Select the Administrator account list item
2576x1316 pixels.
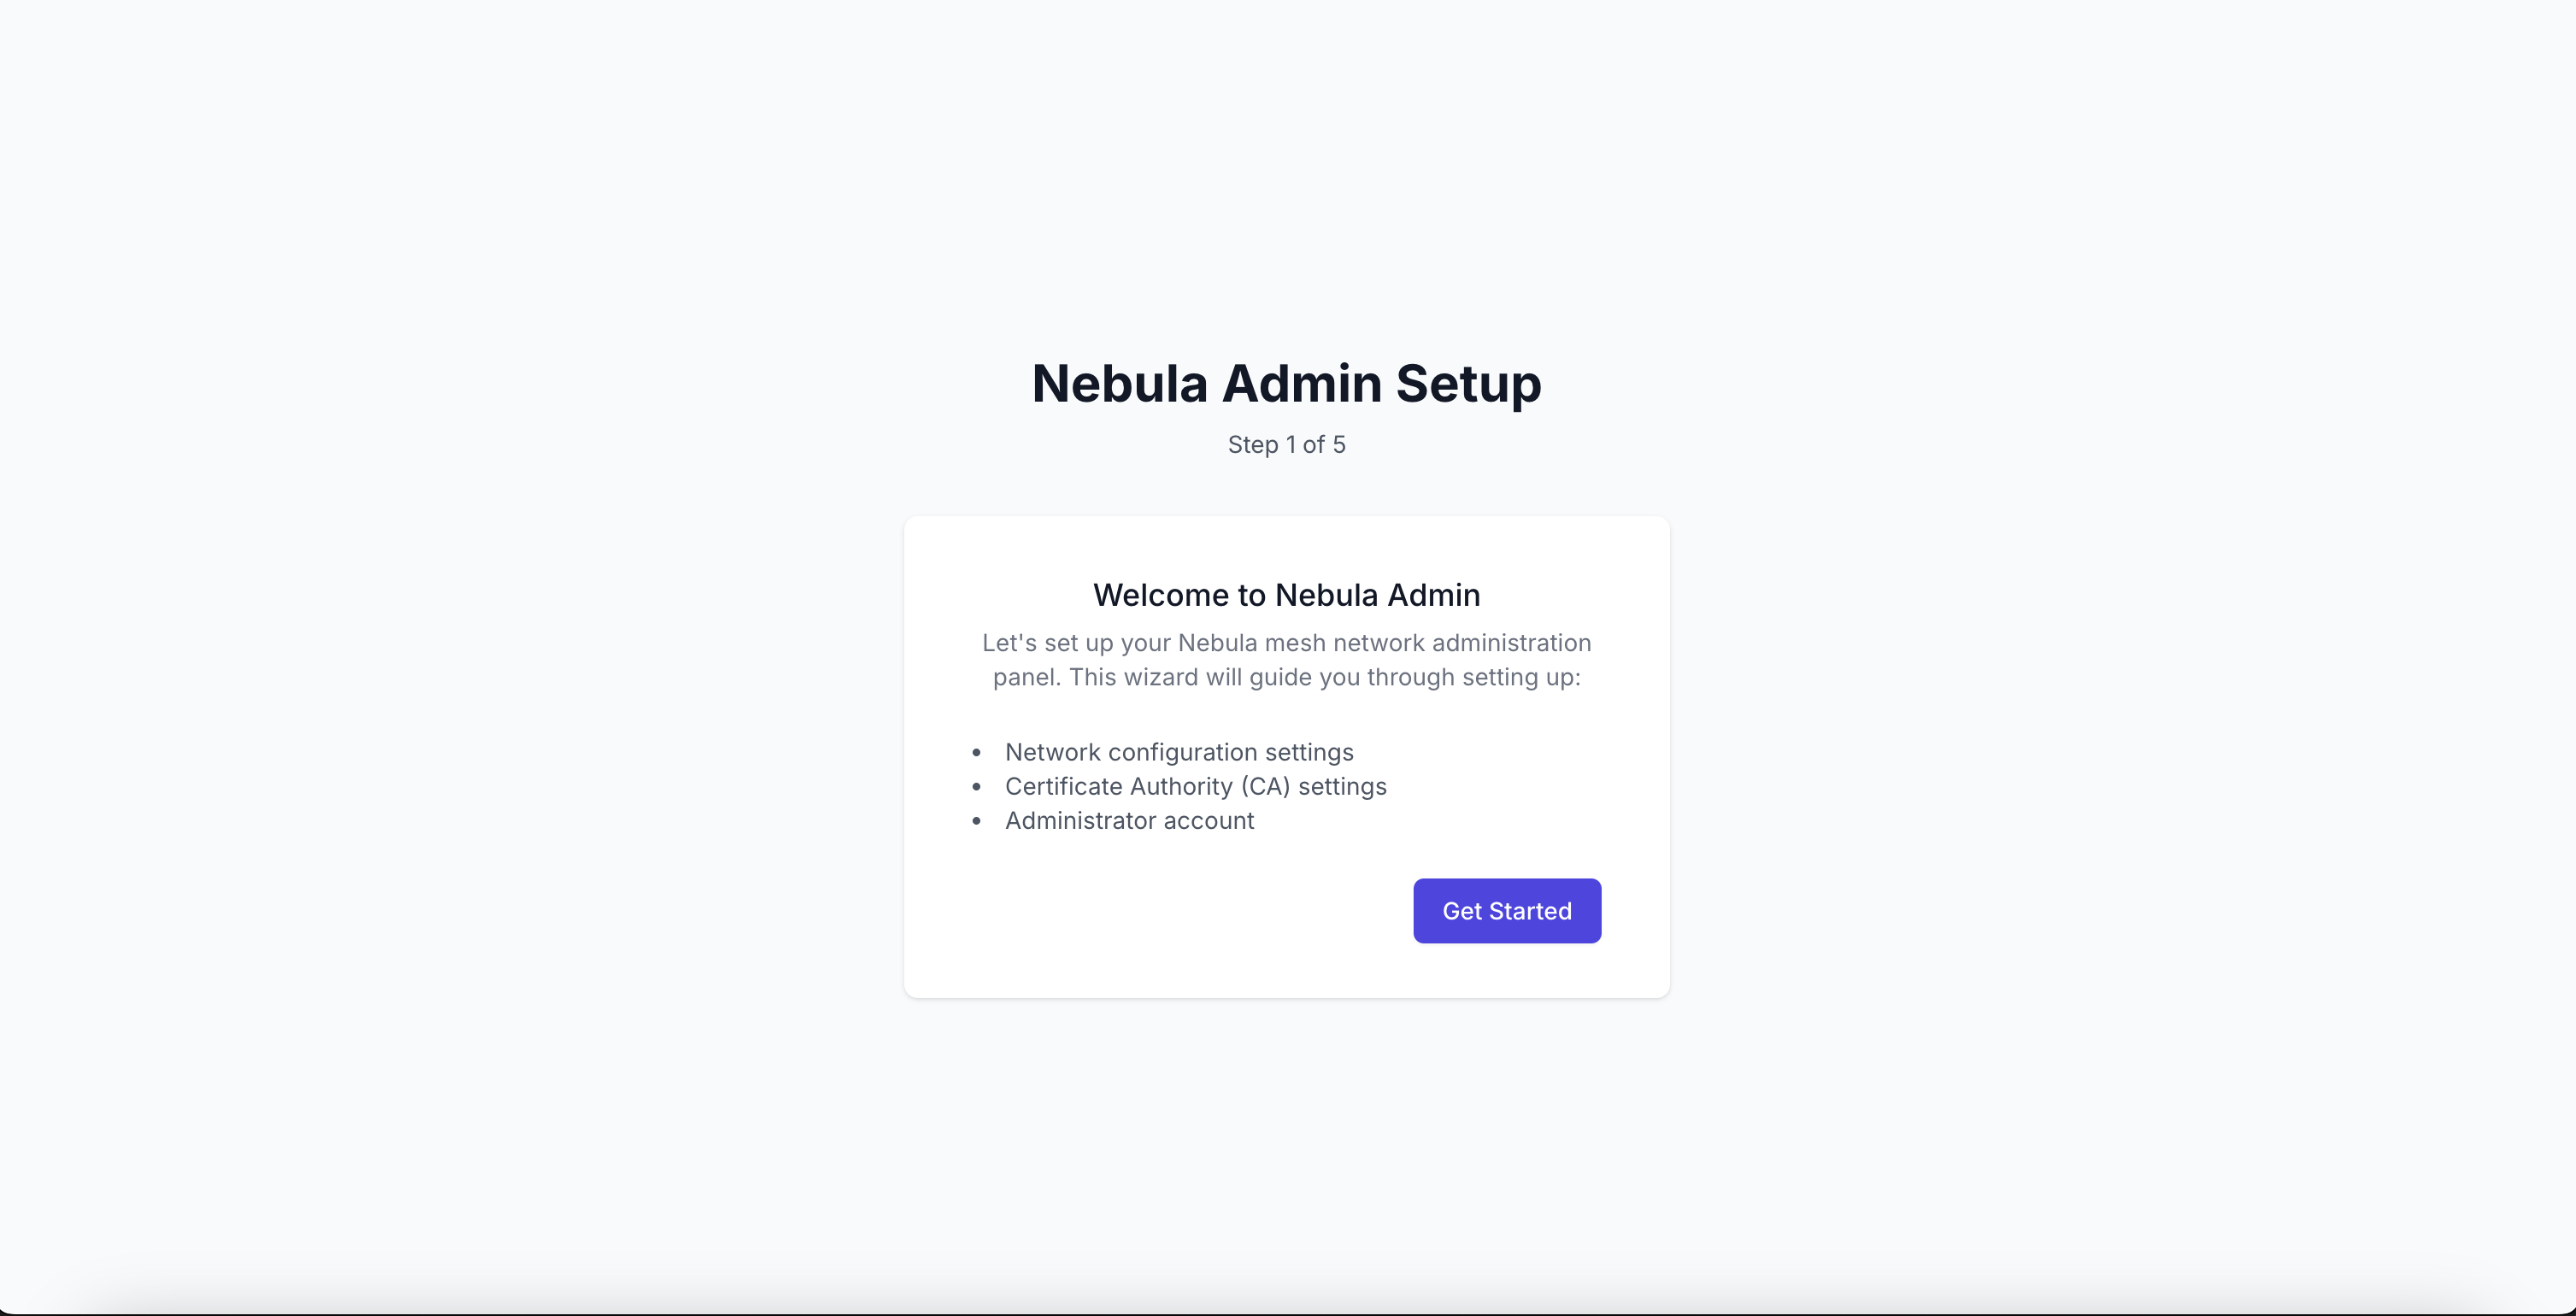coord(1129,820)
